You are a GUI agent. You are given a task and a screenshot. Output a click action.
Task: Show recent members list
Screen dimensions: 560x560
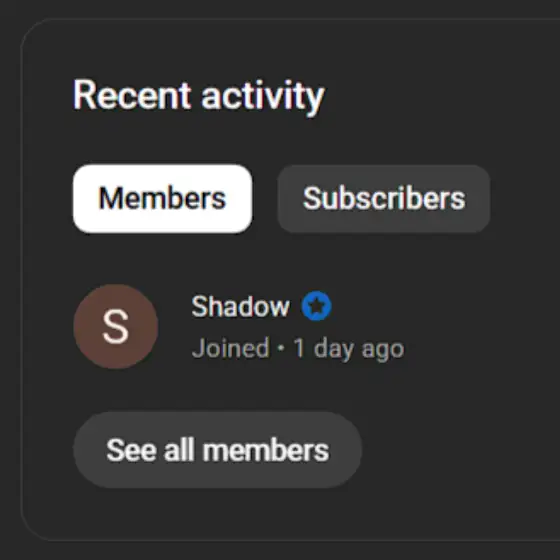tap(162, 199)
